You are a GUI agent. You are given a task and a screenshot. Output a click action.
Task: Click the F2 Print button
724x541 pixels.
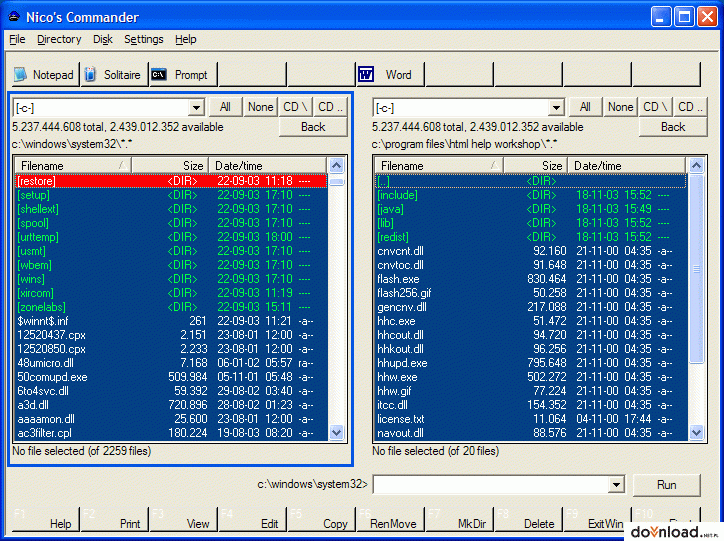pyautogui.click(x=115, y=519)
